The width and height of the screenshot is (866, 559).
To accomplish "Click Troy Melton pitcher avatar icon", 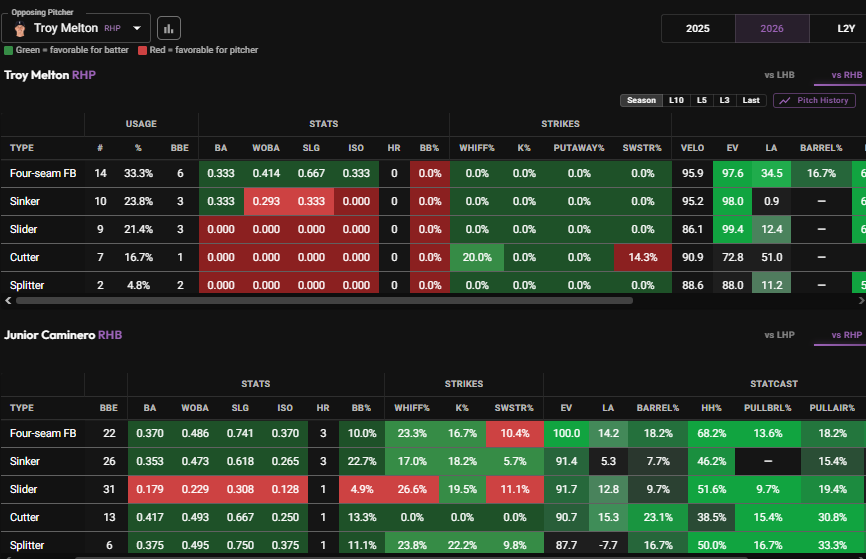I will click(x=20, y=29).
